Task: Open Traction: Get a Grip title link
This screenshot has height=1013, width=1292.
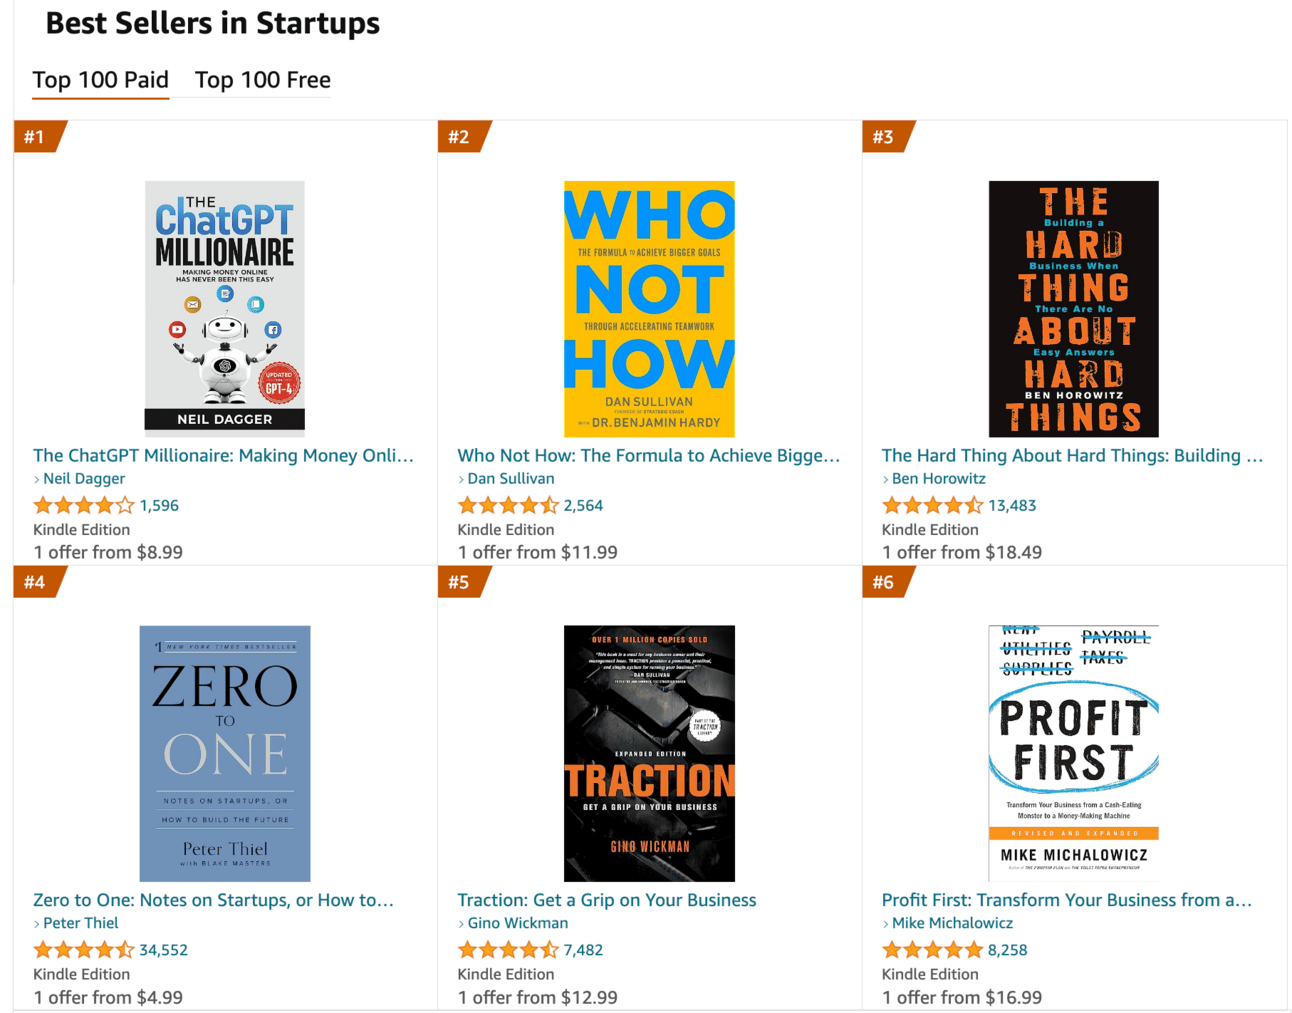Action: point(606,900)
